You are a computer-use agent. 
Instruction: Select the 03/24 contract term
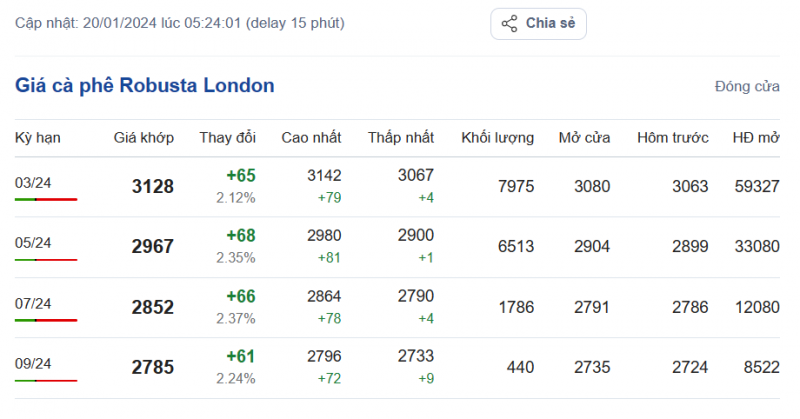(x=33, y=182)
